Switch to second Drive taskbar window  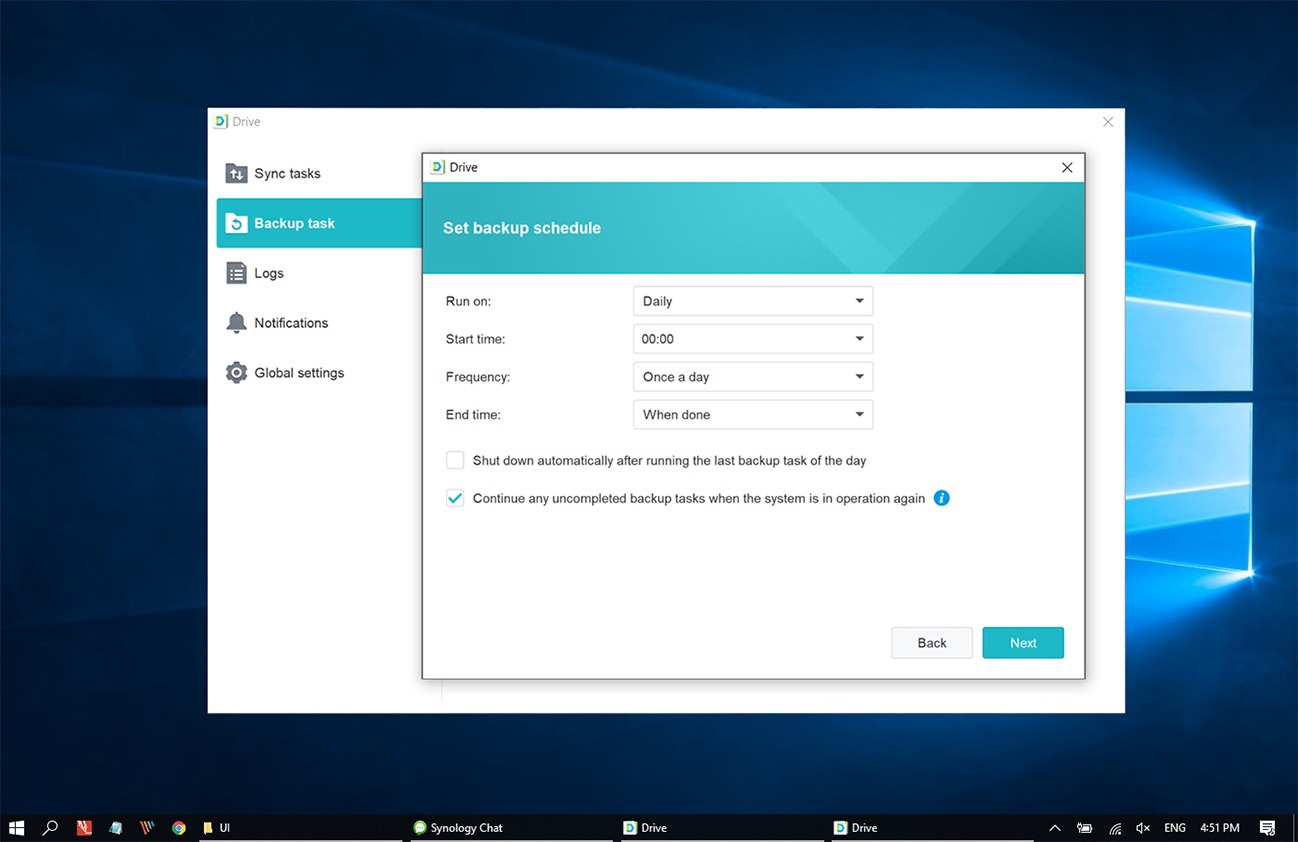pos(932,828)
